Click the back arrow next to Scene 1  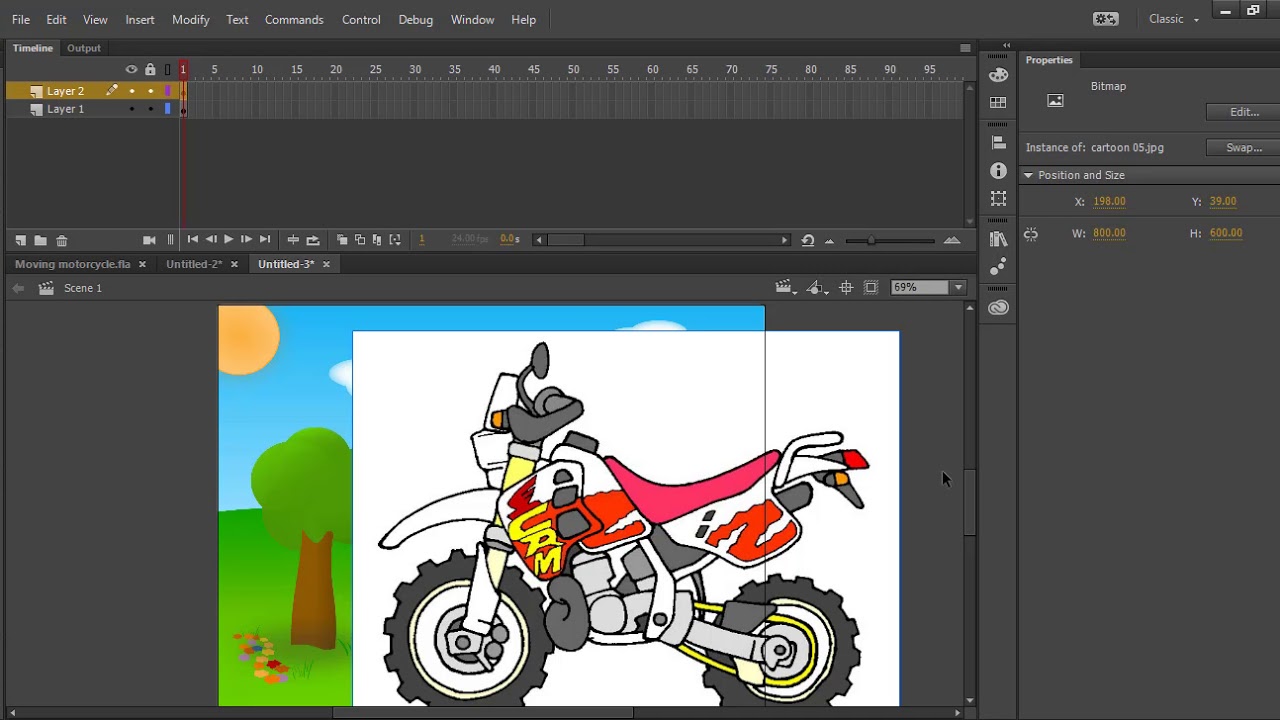(18, 288)
